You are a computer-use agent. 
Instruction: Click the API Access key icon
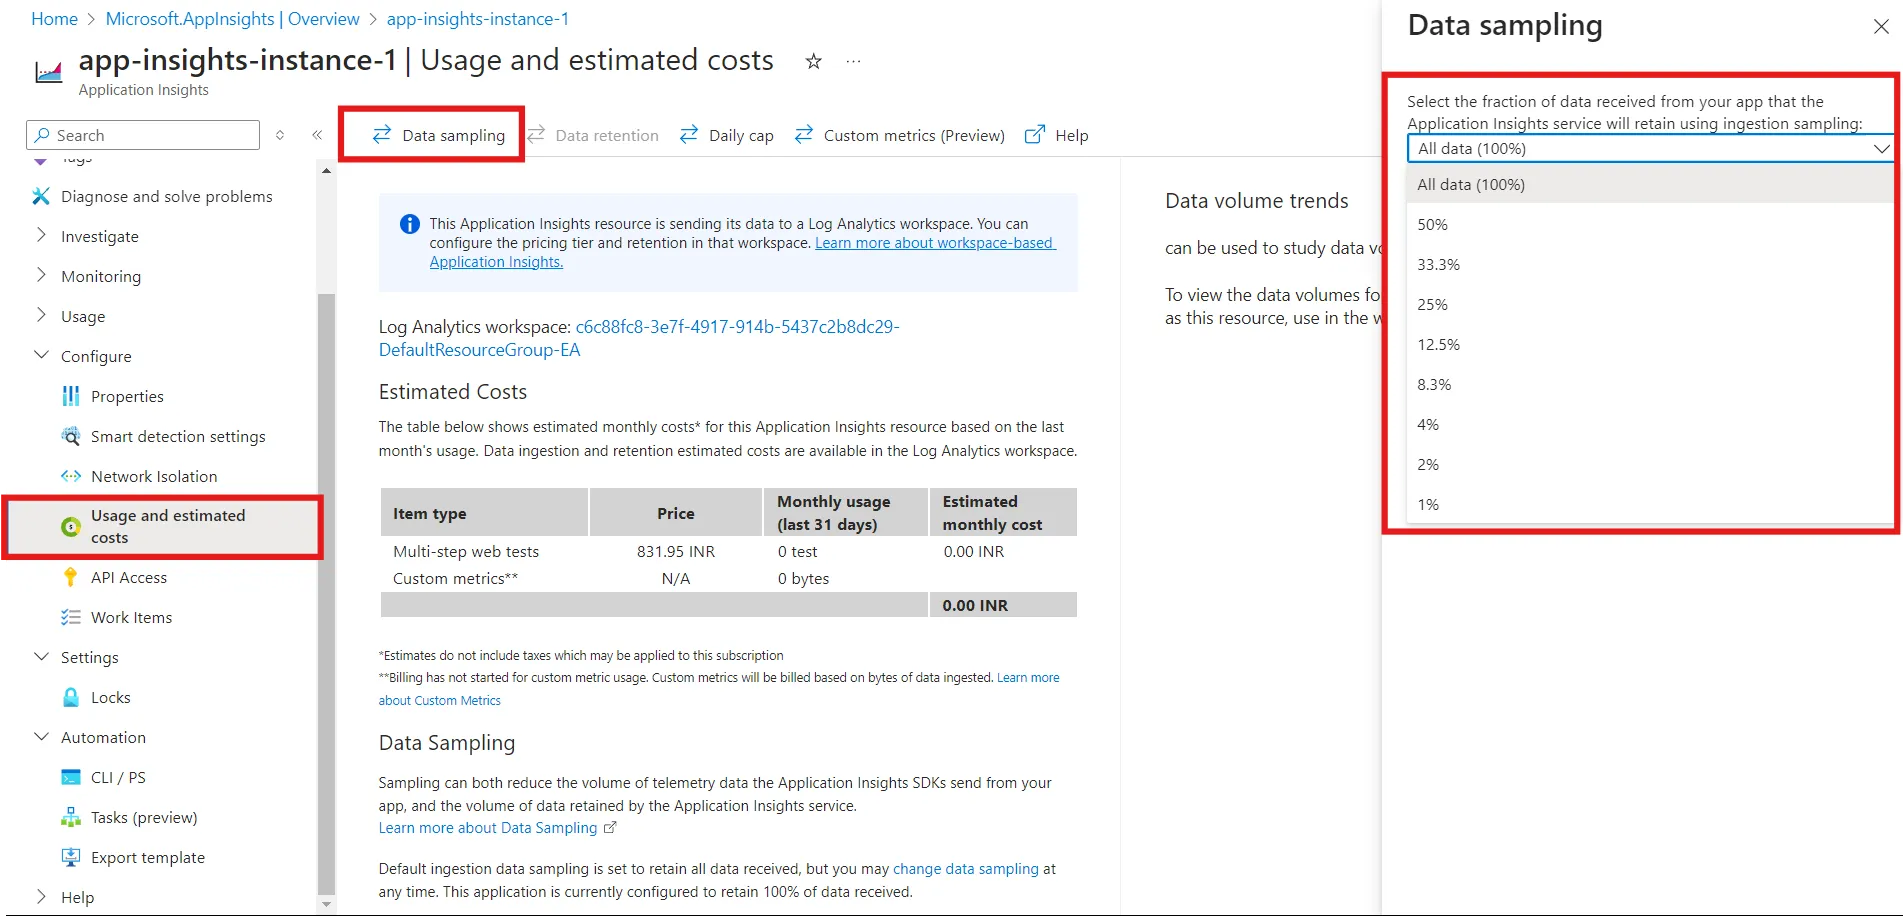click(x=70, y=577)
